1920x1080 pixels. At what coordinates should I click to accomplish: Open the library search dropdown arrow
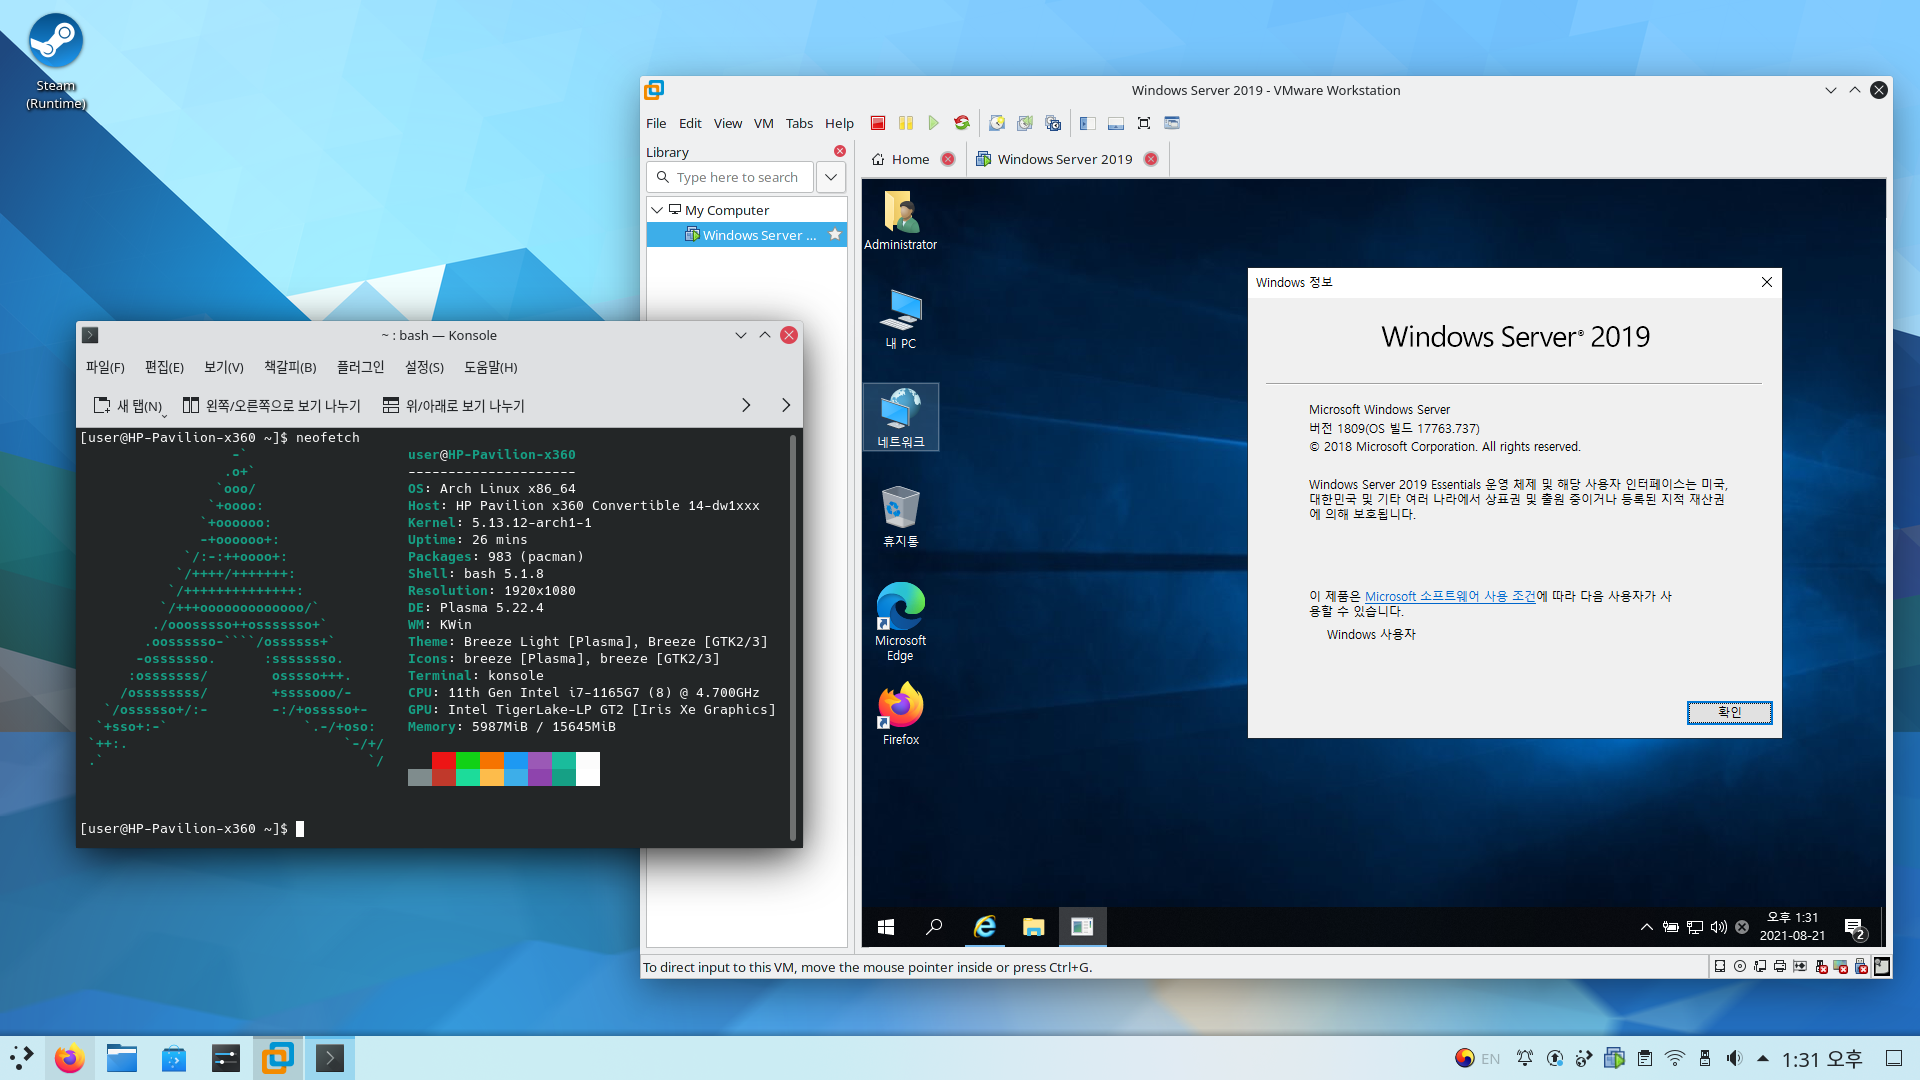[x=831, y=177]
